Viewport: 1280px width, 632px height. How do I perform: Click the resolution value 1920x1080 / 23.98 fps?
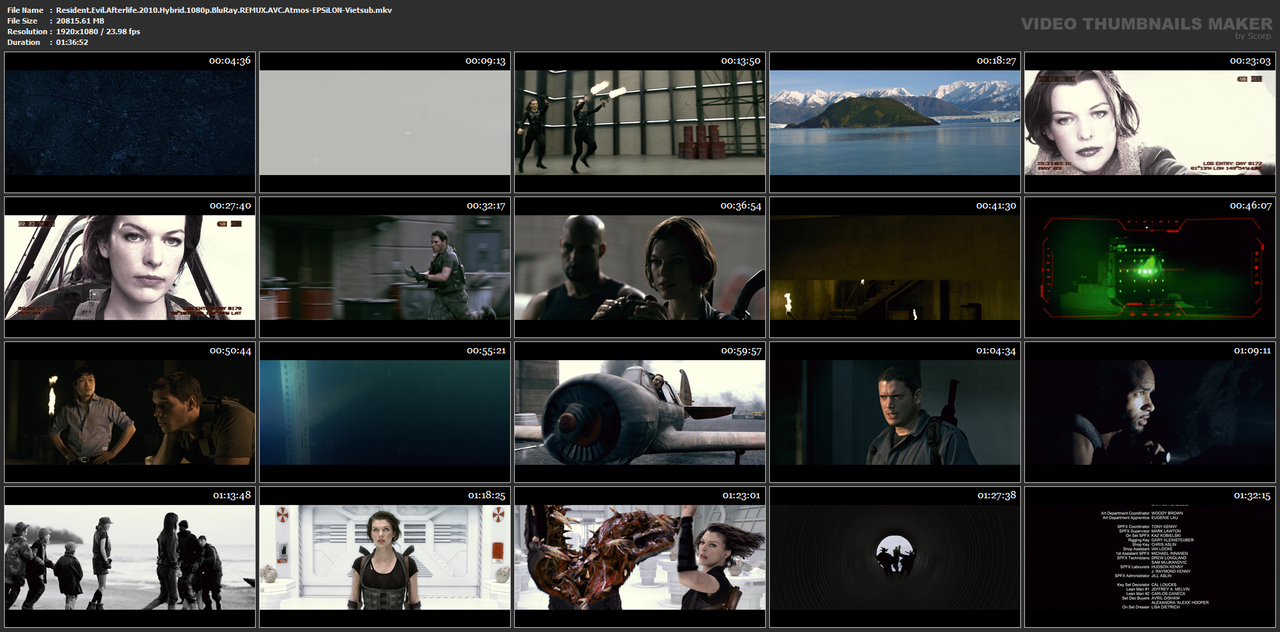(x=98, y=32)
